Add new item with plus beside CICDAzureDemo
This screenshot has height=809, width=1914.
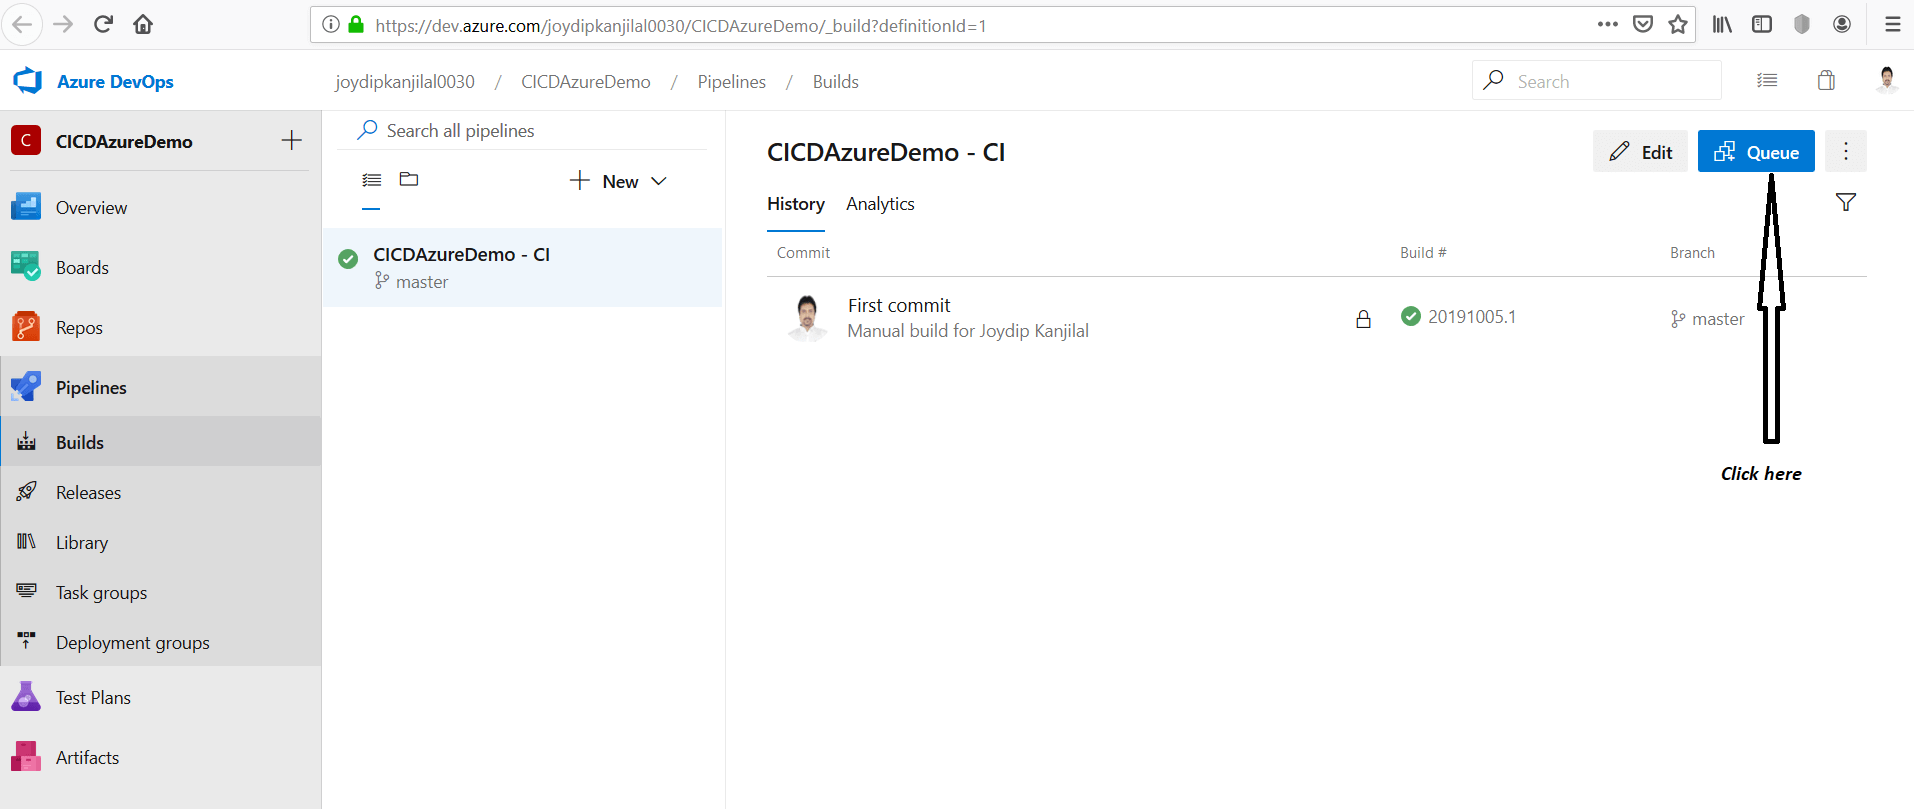pyautogui.click(x=291, y=140)
